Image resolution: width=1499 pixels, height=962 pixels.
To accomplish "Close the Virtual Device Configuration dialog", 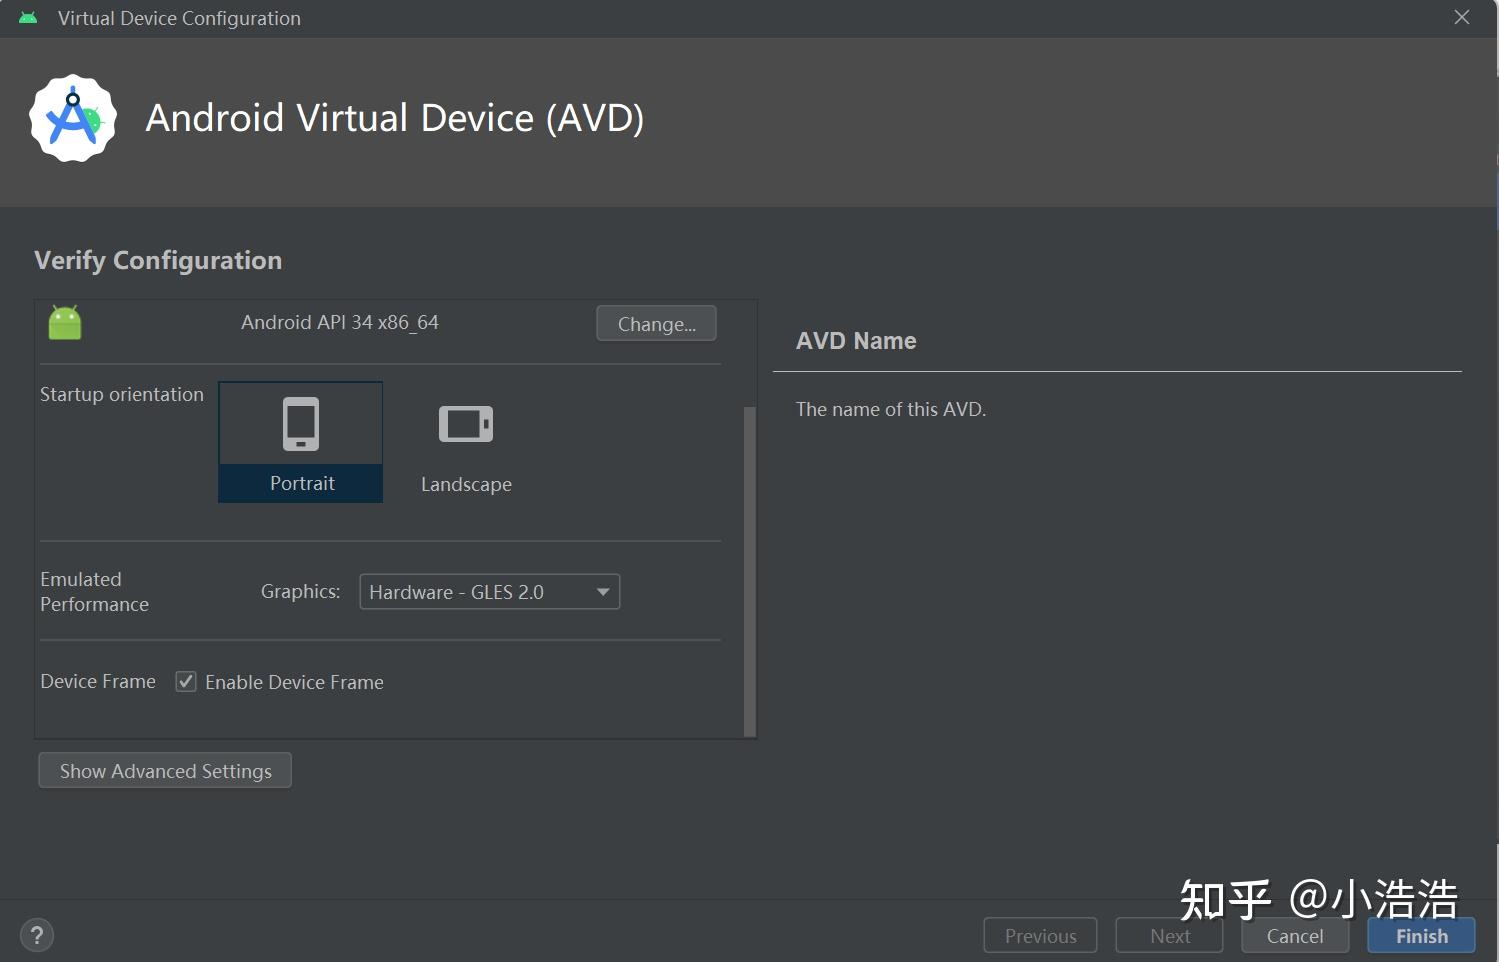I will [x=1462, y=18].
